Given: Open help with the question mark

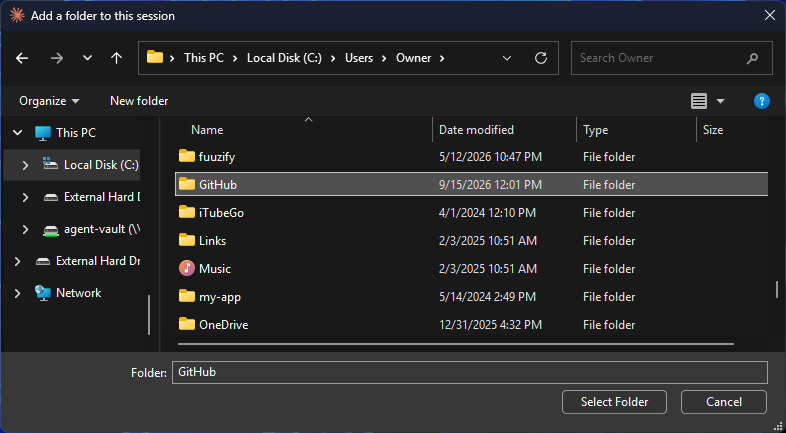Looking at the screenshot, I should [761, 101].
